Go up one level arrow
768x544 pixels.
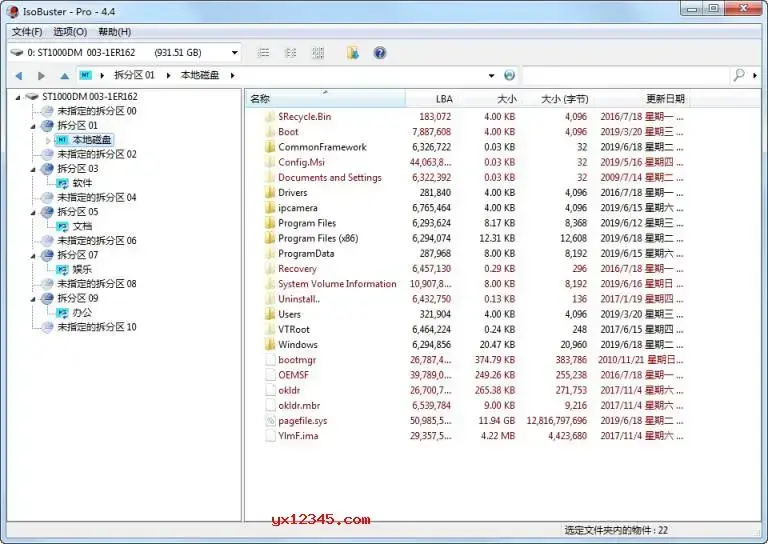coord(64,75)
